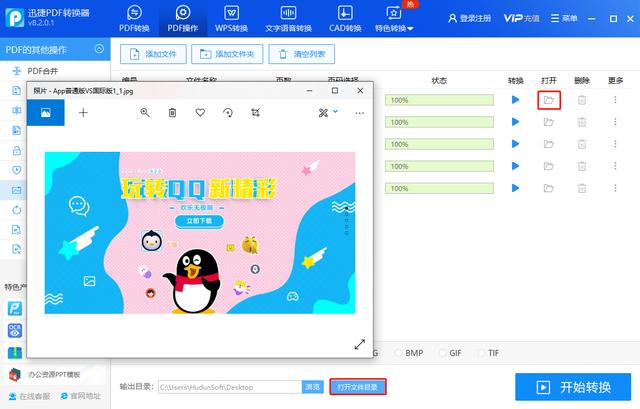
Task: Open folder icon in fifth file row
Action: [549, 188]
